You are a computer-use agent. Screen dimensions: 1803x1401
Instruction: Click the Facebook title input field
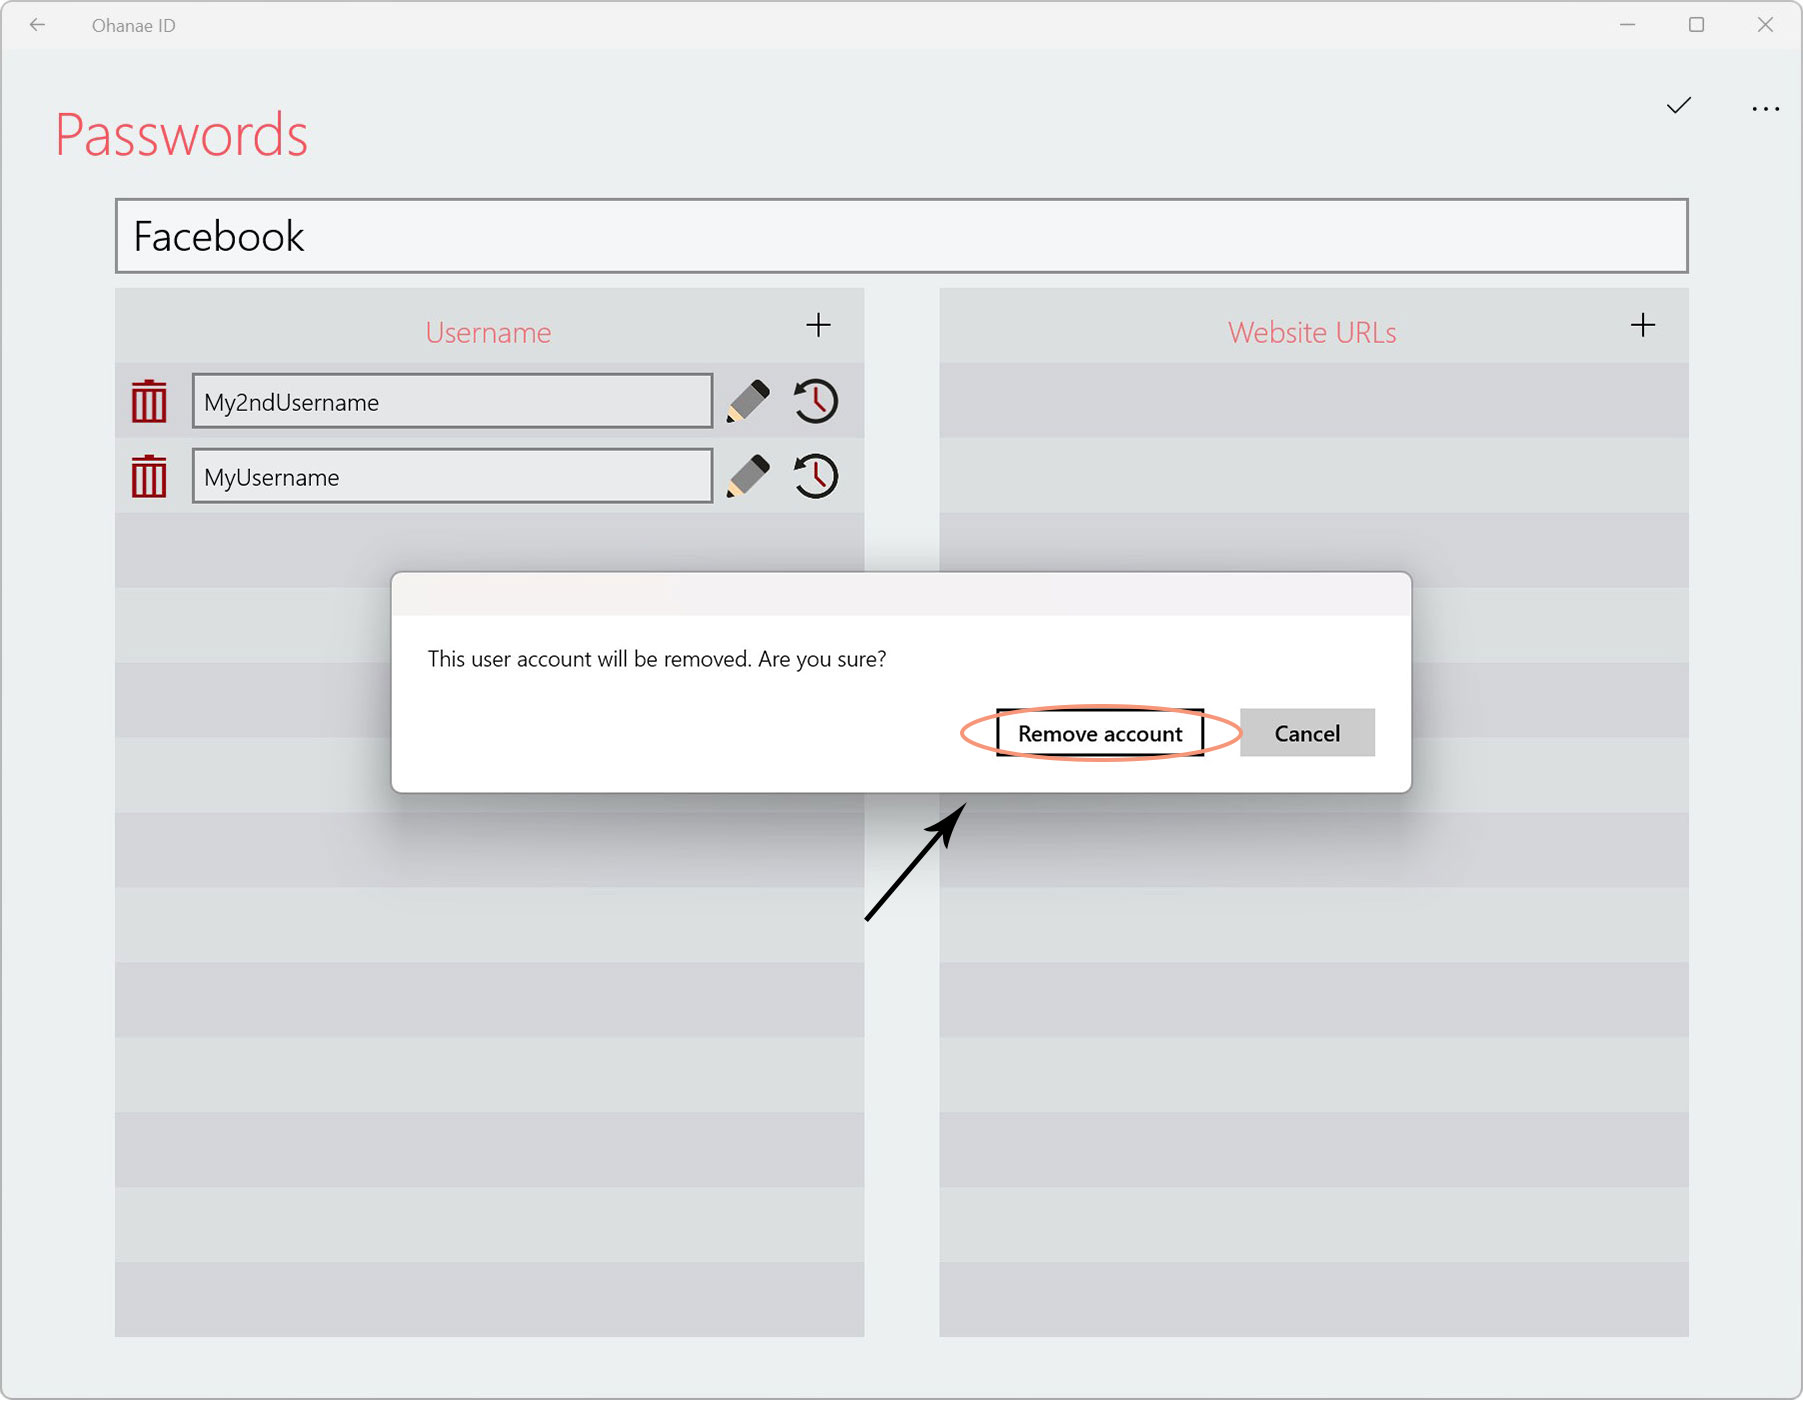(902, 236)
